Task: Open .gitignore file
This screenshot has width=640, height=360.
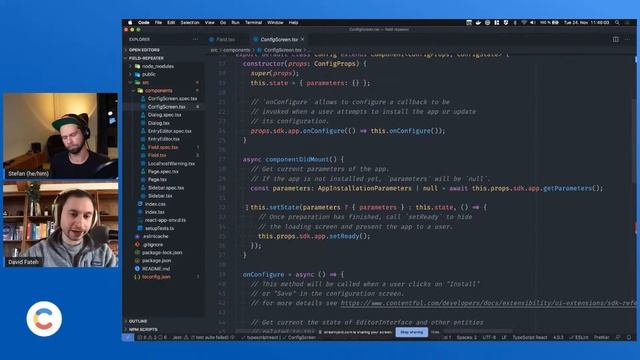Action: coord(153,244)
